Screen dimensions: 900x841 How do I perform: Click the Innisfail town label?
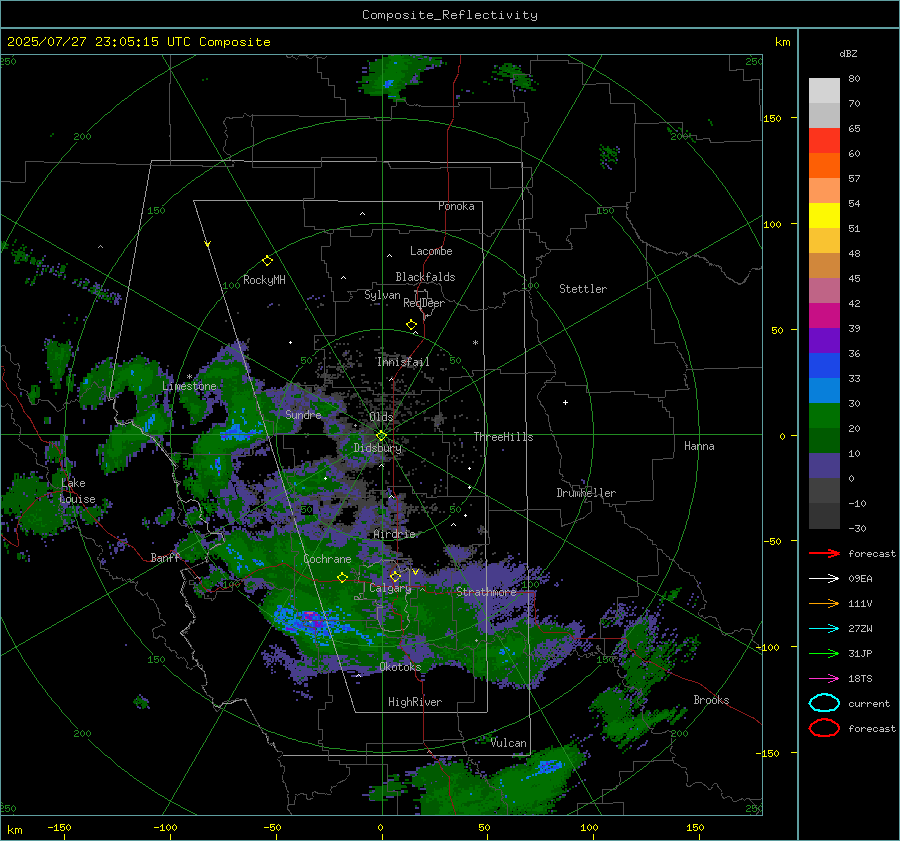pos(403,362)
